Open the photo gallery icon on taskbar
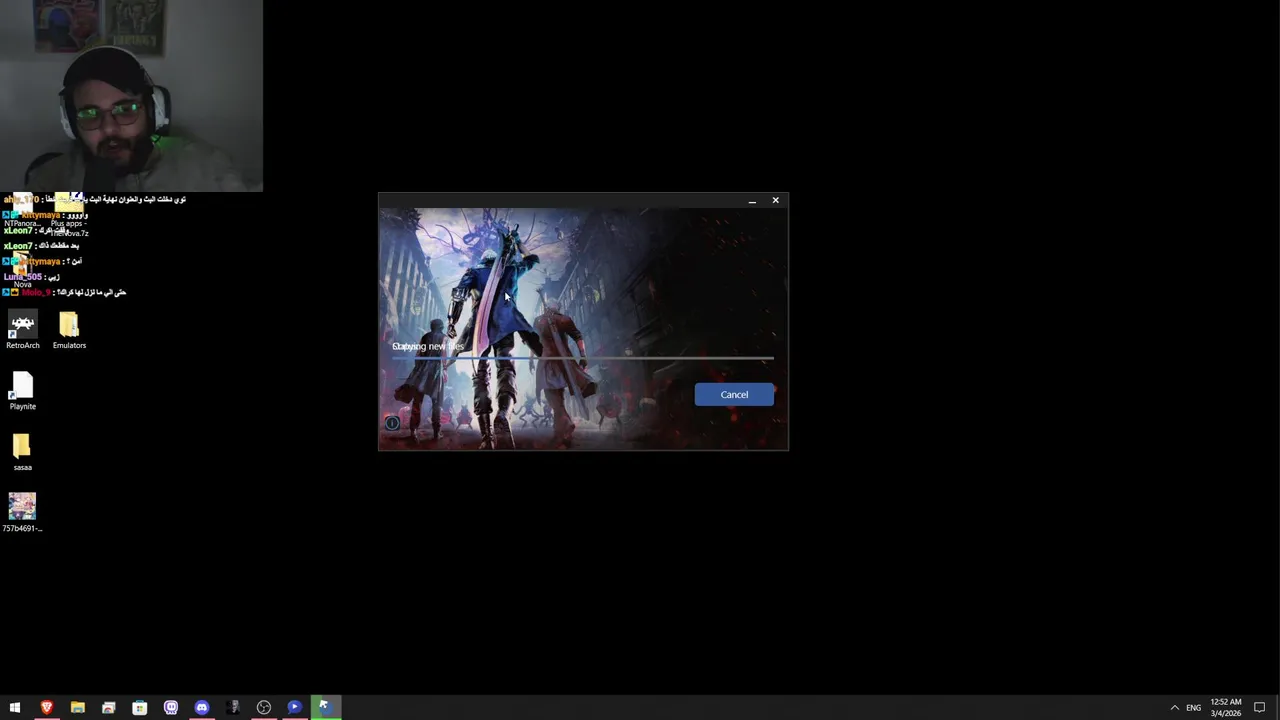 pos(108,707)
